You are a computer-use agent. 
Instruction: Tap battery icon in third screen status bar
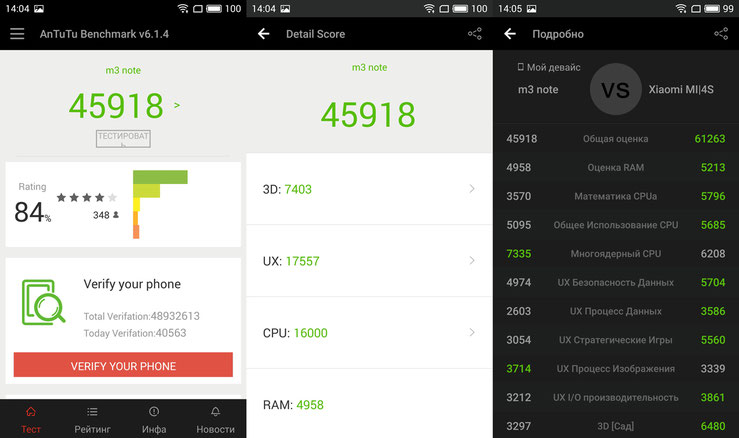[712, 8]
